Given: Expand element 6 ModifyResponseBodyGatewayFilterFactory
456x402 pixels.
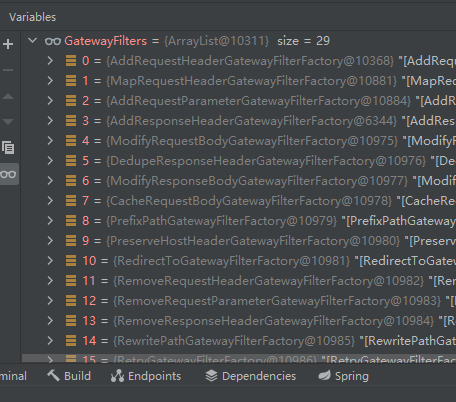Looking at the screenshot, I should tap(50, 181).
